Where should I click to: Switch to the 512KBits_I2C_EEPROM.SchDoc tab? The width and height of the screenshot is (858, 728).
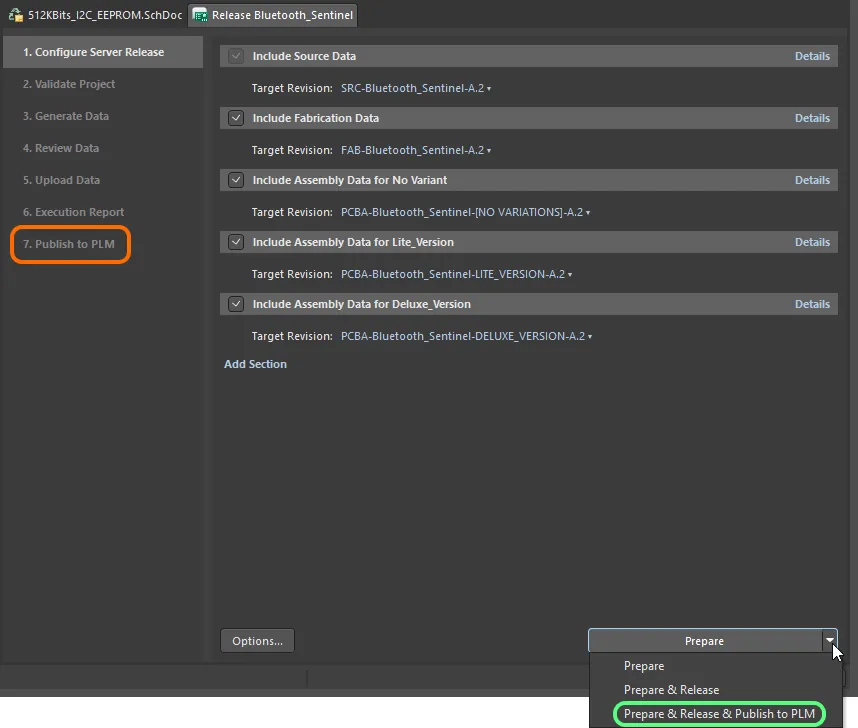tap(95, 15)
